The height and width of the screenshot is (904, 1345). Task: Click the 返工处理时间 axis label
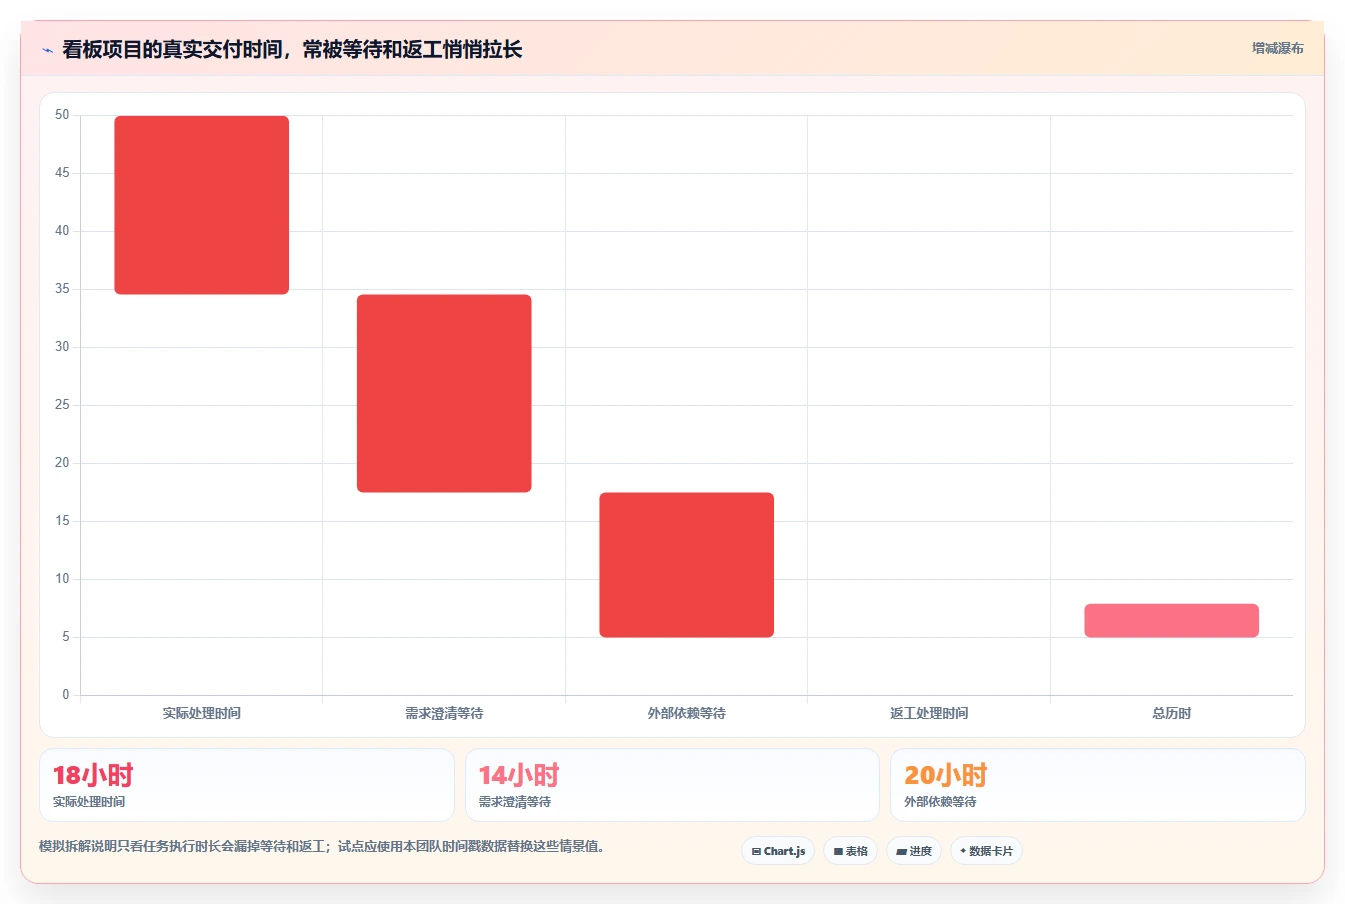tap(929, 713)
